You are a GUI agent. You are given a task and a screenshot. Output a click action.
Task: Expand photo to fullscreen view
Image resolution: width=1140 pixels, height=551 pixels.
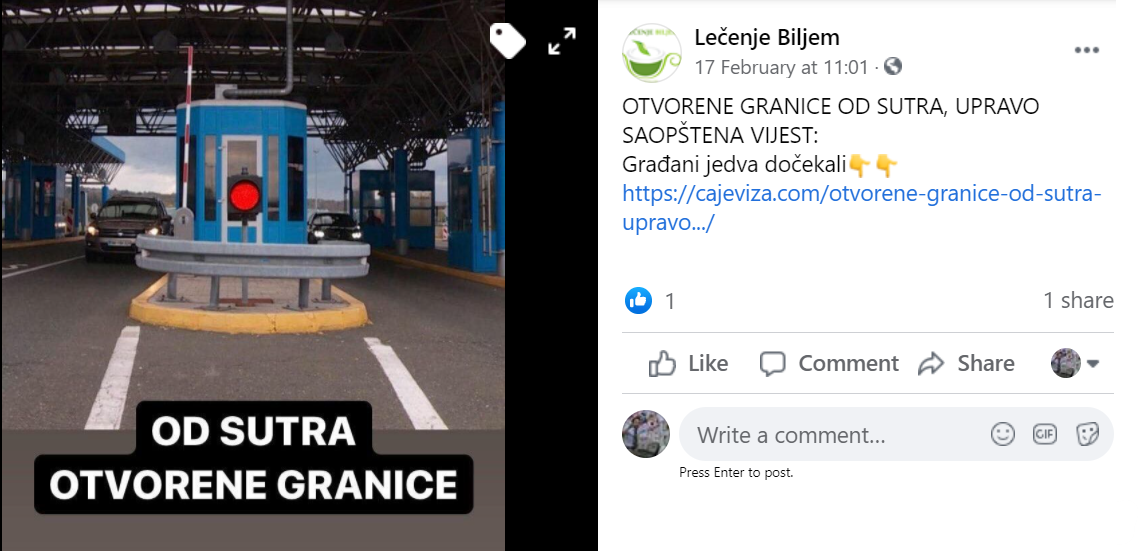(562, 41)
